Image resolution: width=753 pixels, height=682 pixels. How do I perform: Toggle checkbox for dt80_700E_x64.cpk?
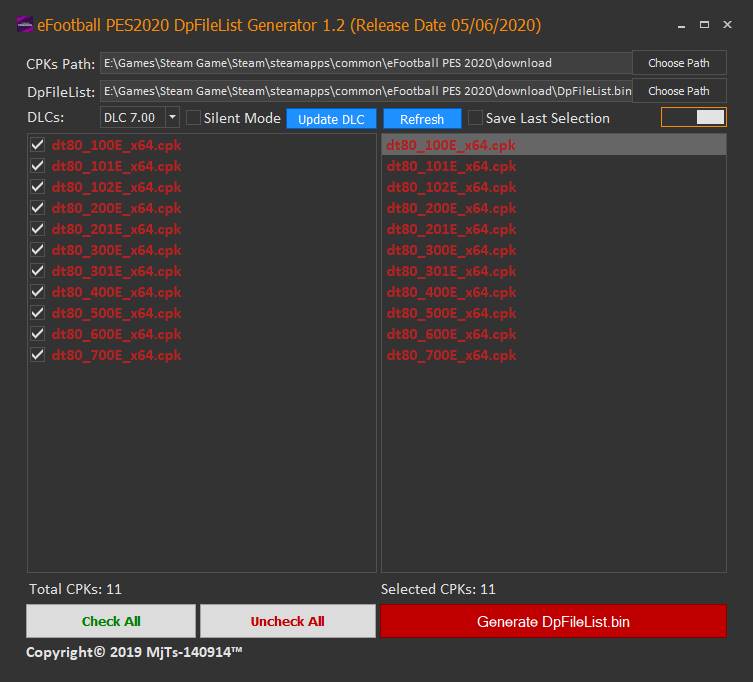[37, 355]
